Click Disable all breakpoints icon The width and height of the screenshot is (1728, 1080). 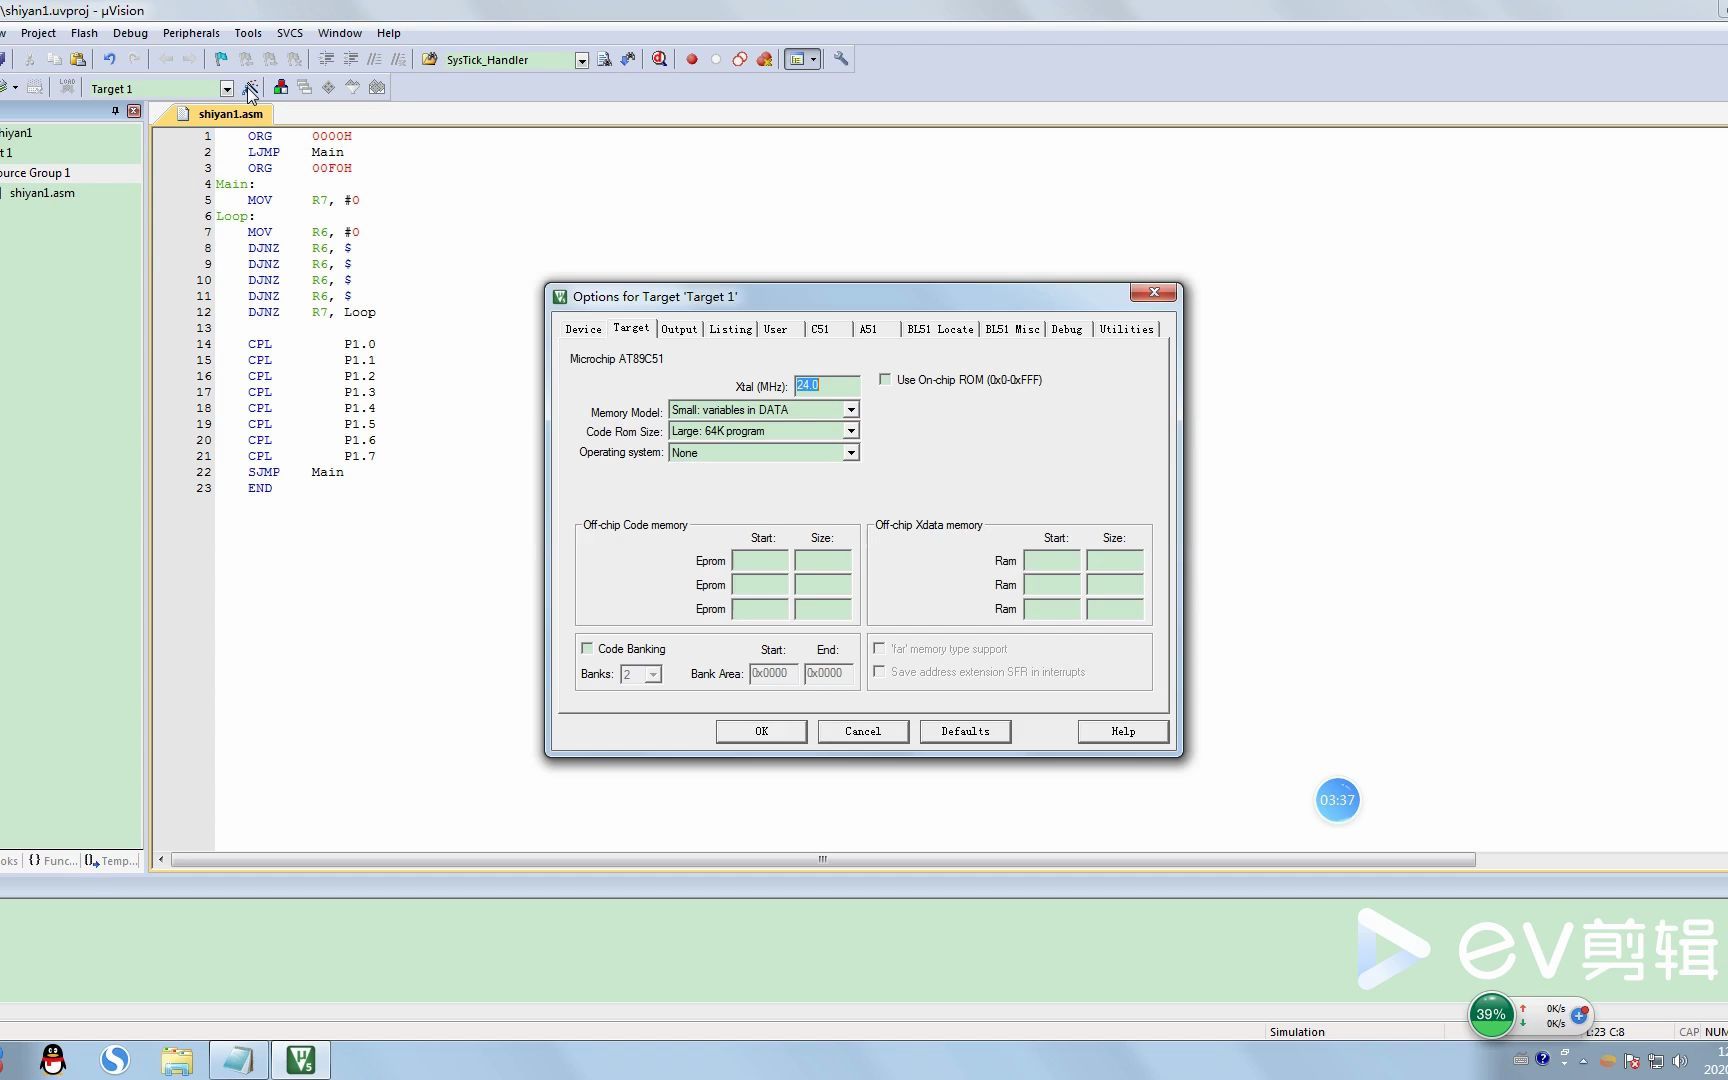tap(740, 59)
